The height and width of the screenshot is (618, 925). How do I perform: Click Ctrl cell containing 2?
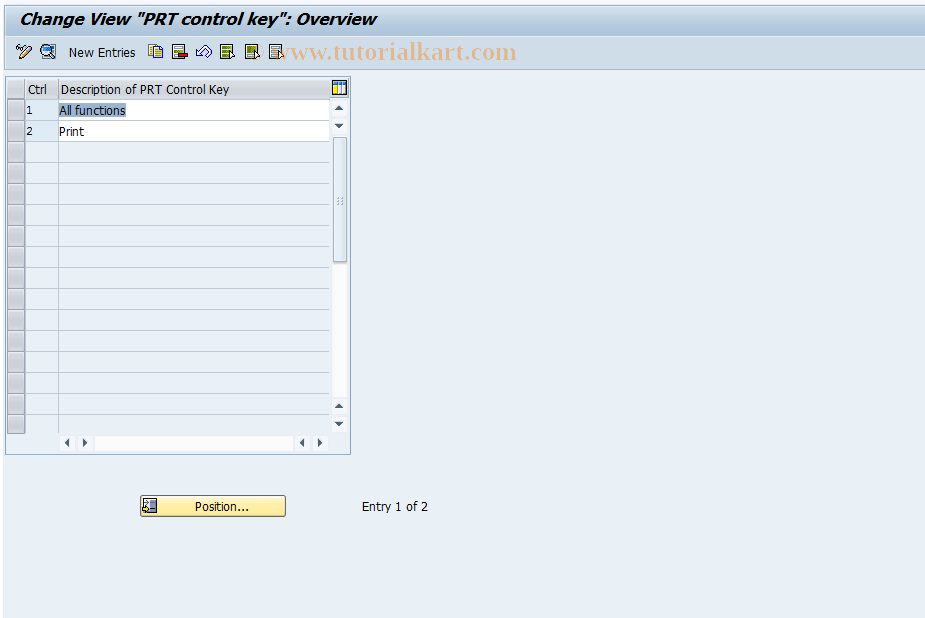tap(41, 132)
